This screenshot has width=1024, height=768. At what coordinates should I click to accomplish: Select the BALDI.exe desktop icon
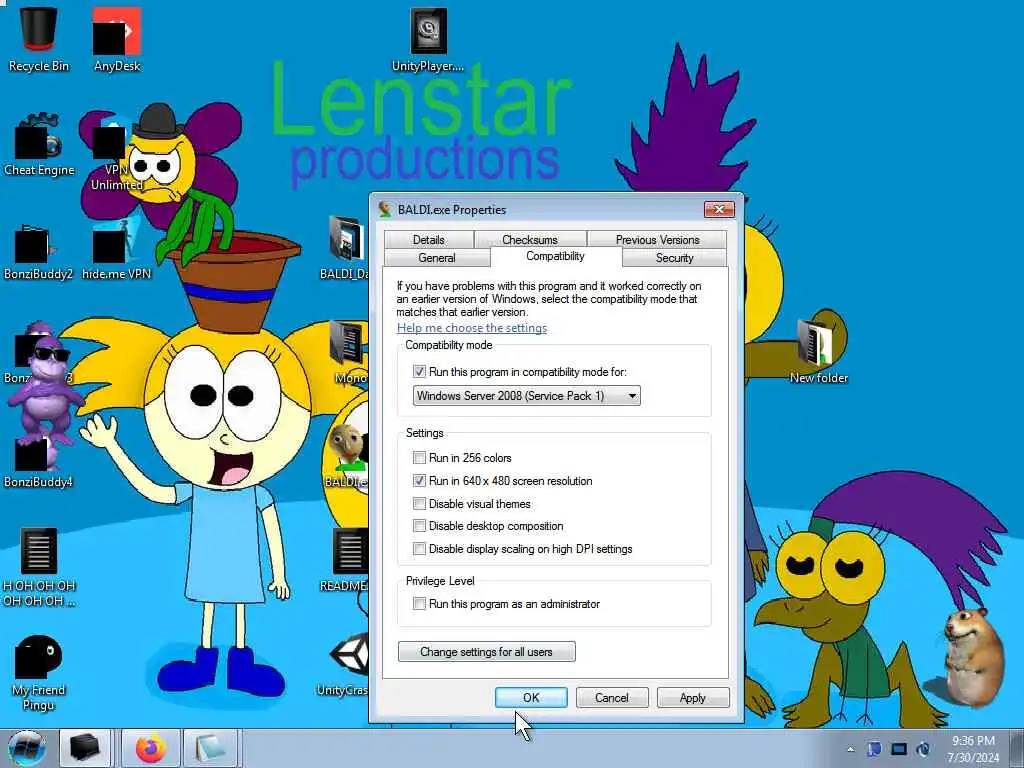click(x=347, y=457)
